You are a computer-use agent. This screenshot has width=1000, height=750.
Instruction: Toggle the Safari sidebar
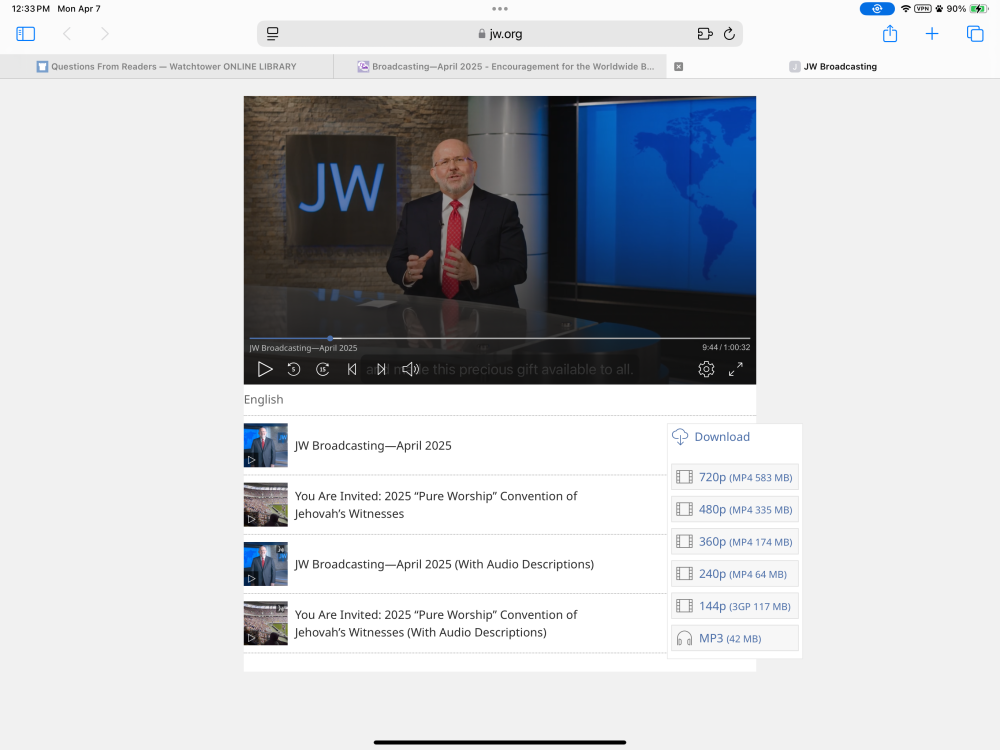click(x=26, y=34)
